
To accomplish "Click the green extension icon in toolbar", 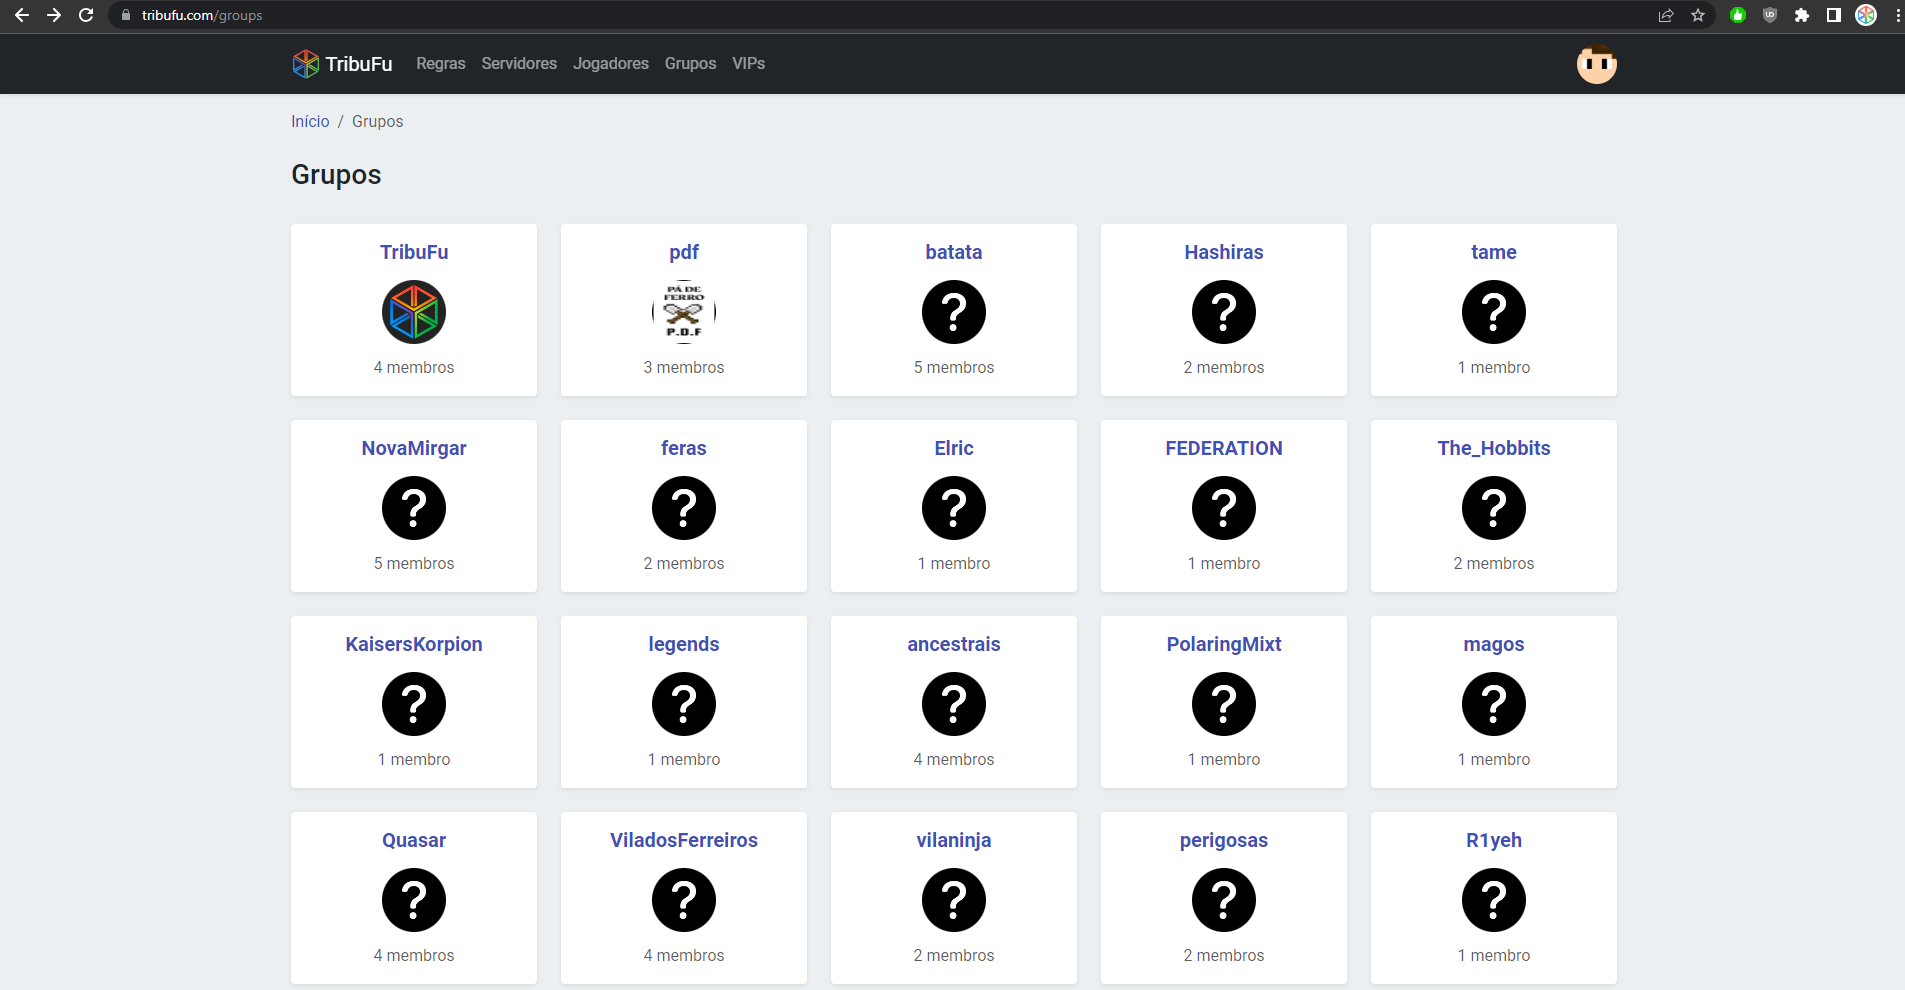I will pos(1738,15).
